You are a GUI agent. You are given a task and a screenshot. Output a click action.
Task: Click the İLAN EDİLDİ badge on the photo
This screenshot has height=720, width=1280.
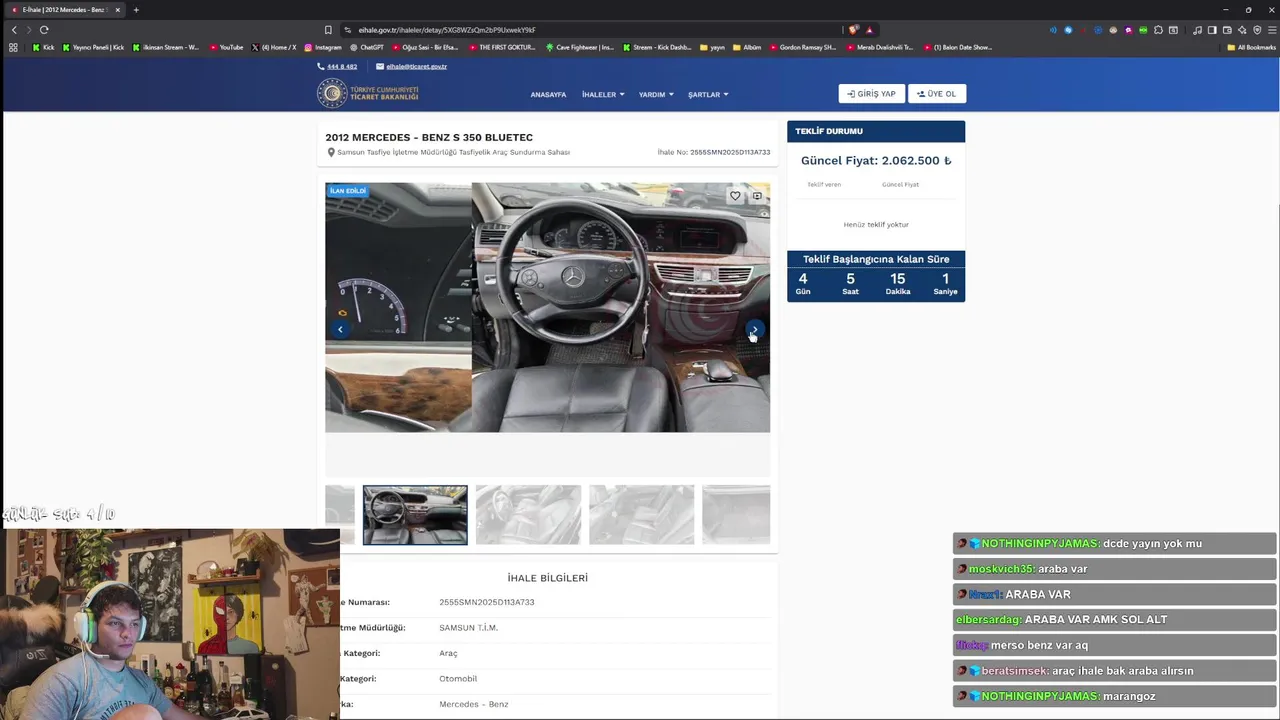[x=348, y=190]
